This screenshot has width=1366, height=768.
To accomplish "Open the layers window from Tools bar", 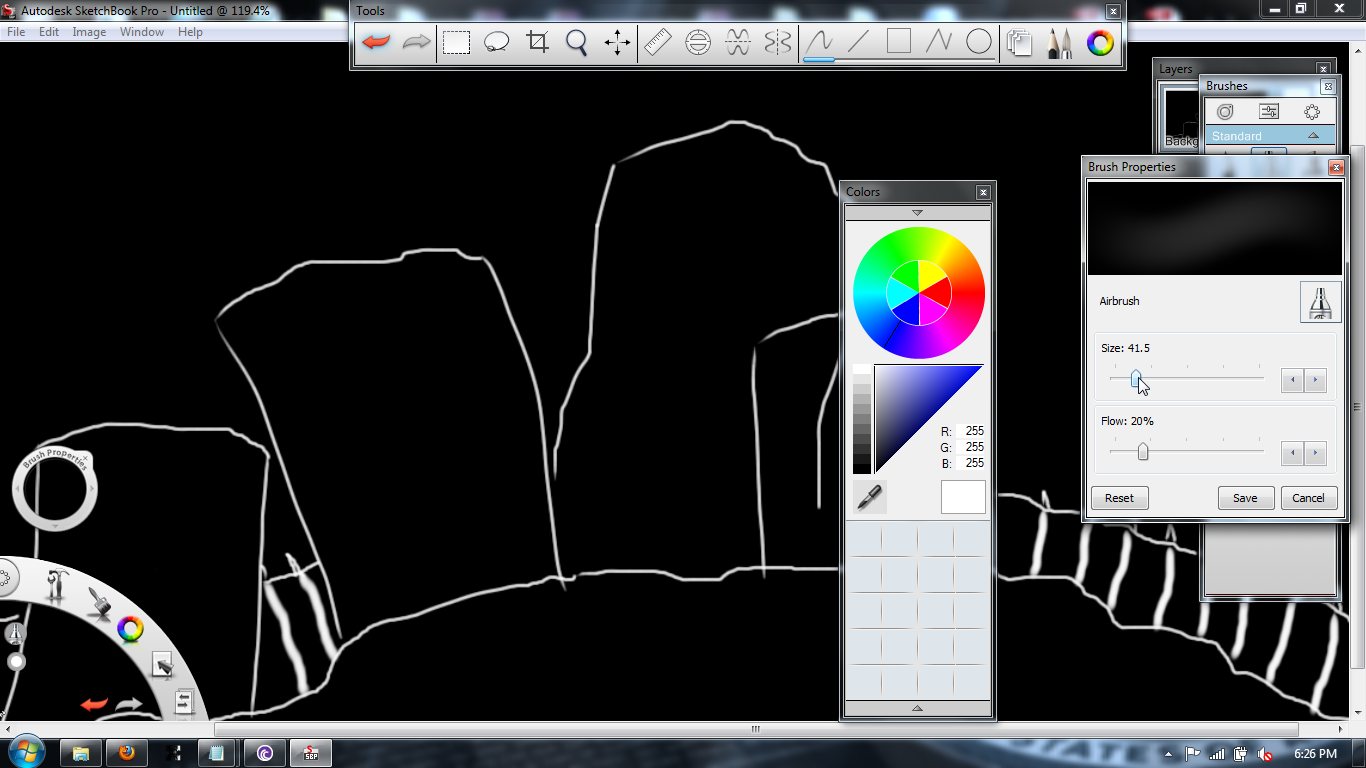I will [x=1020, y=42].
